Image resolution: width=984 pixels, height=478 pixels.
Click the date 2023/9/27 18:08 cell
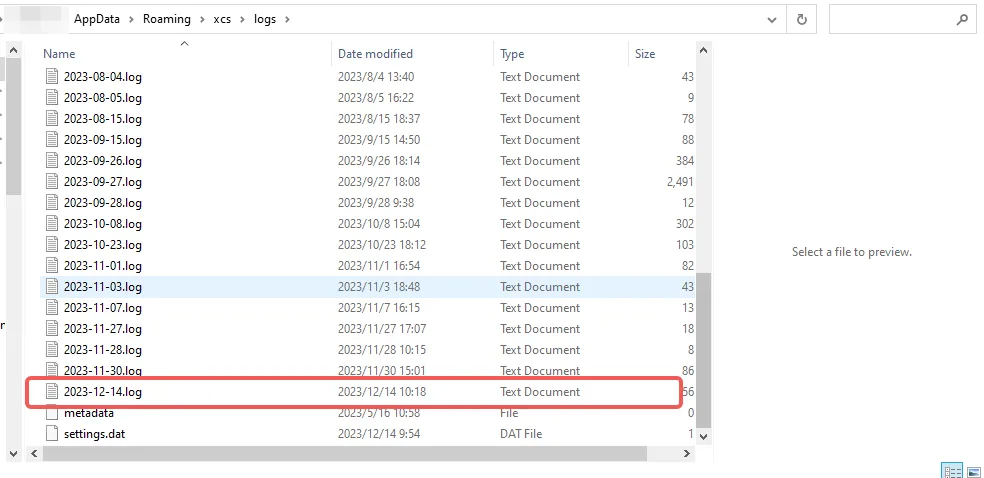click(378, 182)
